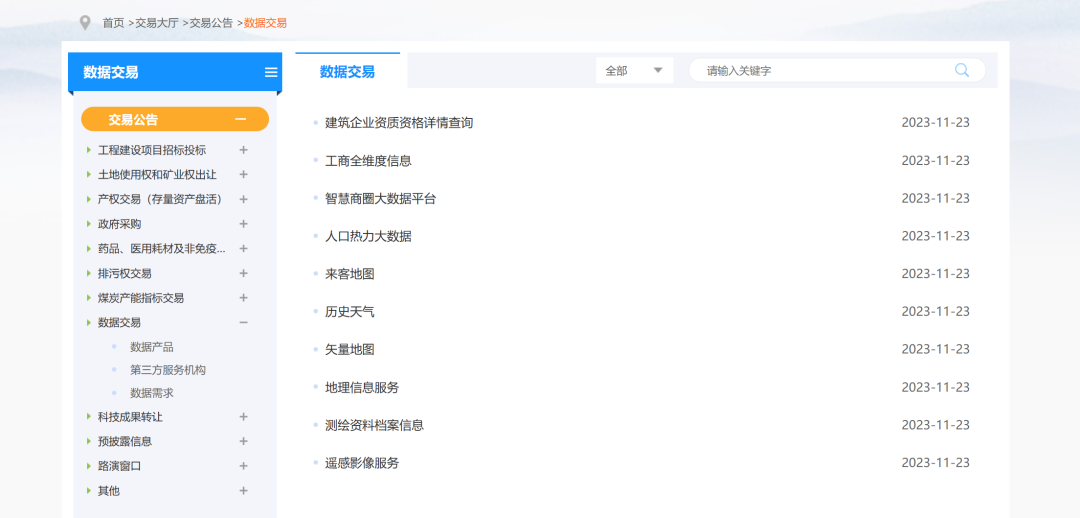This screenshot has width=1080, height=518.
Task: Select 政府采购 in sidebar
Action: tap(120, 224)
